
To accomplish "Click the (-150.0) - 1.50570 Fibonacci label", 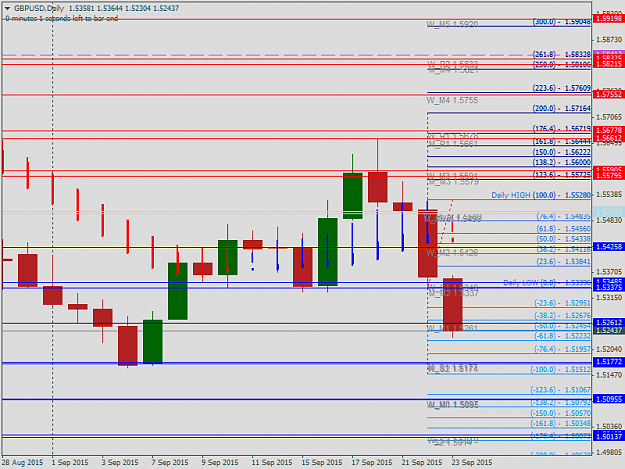I will point(560,413).
